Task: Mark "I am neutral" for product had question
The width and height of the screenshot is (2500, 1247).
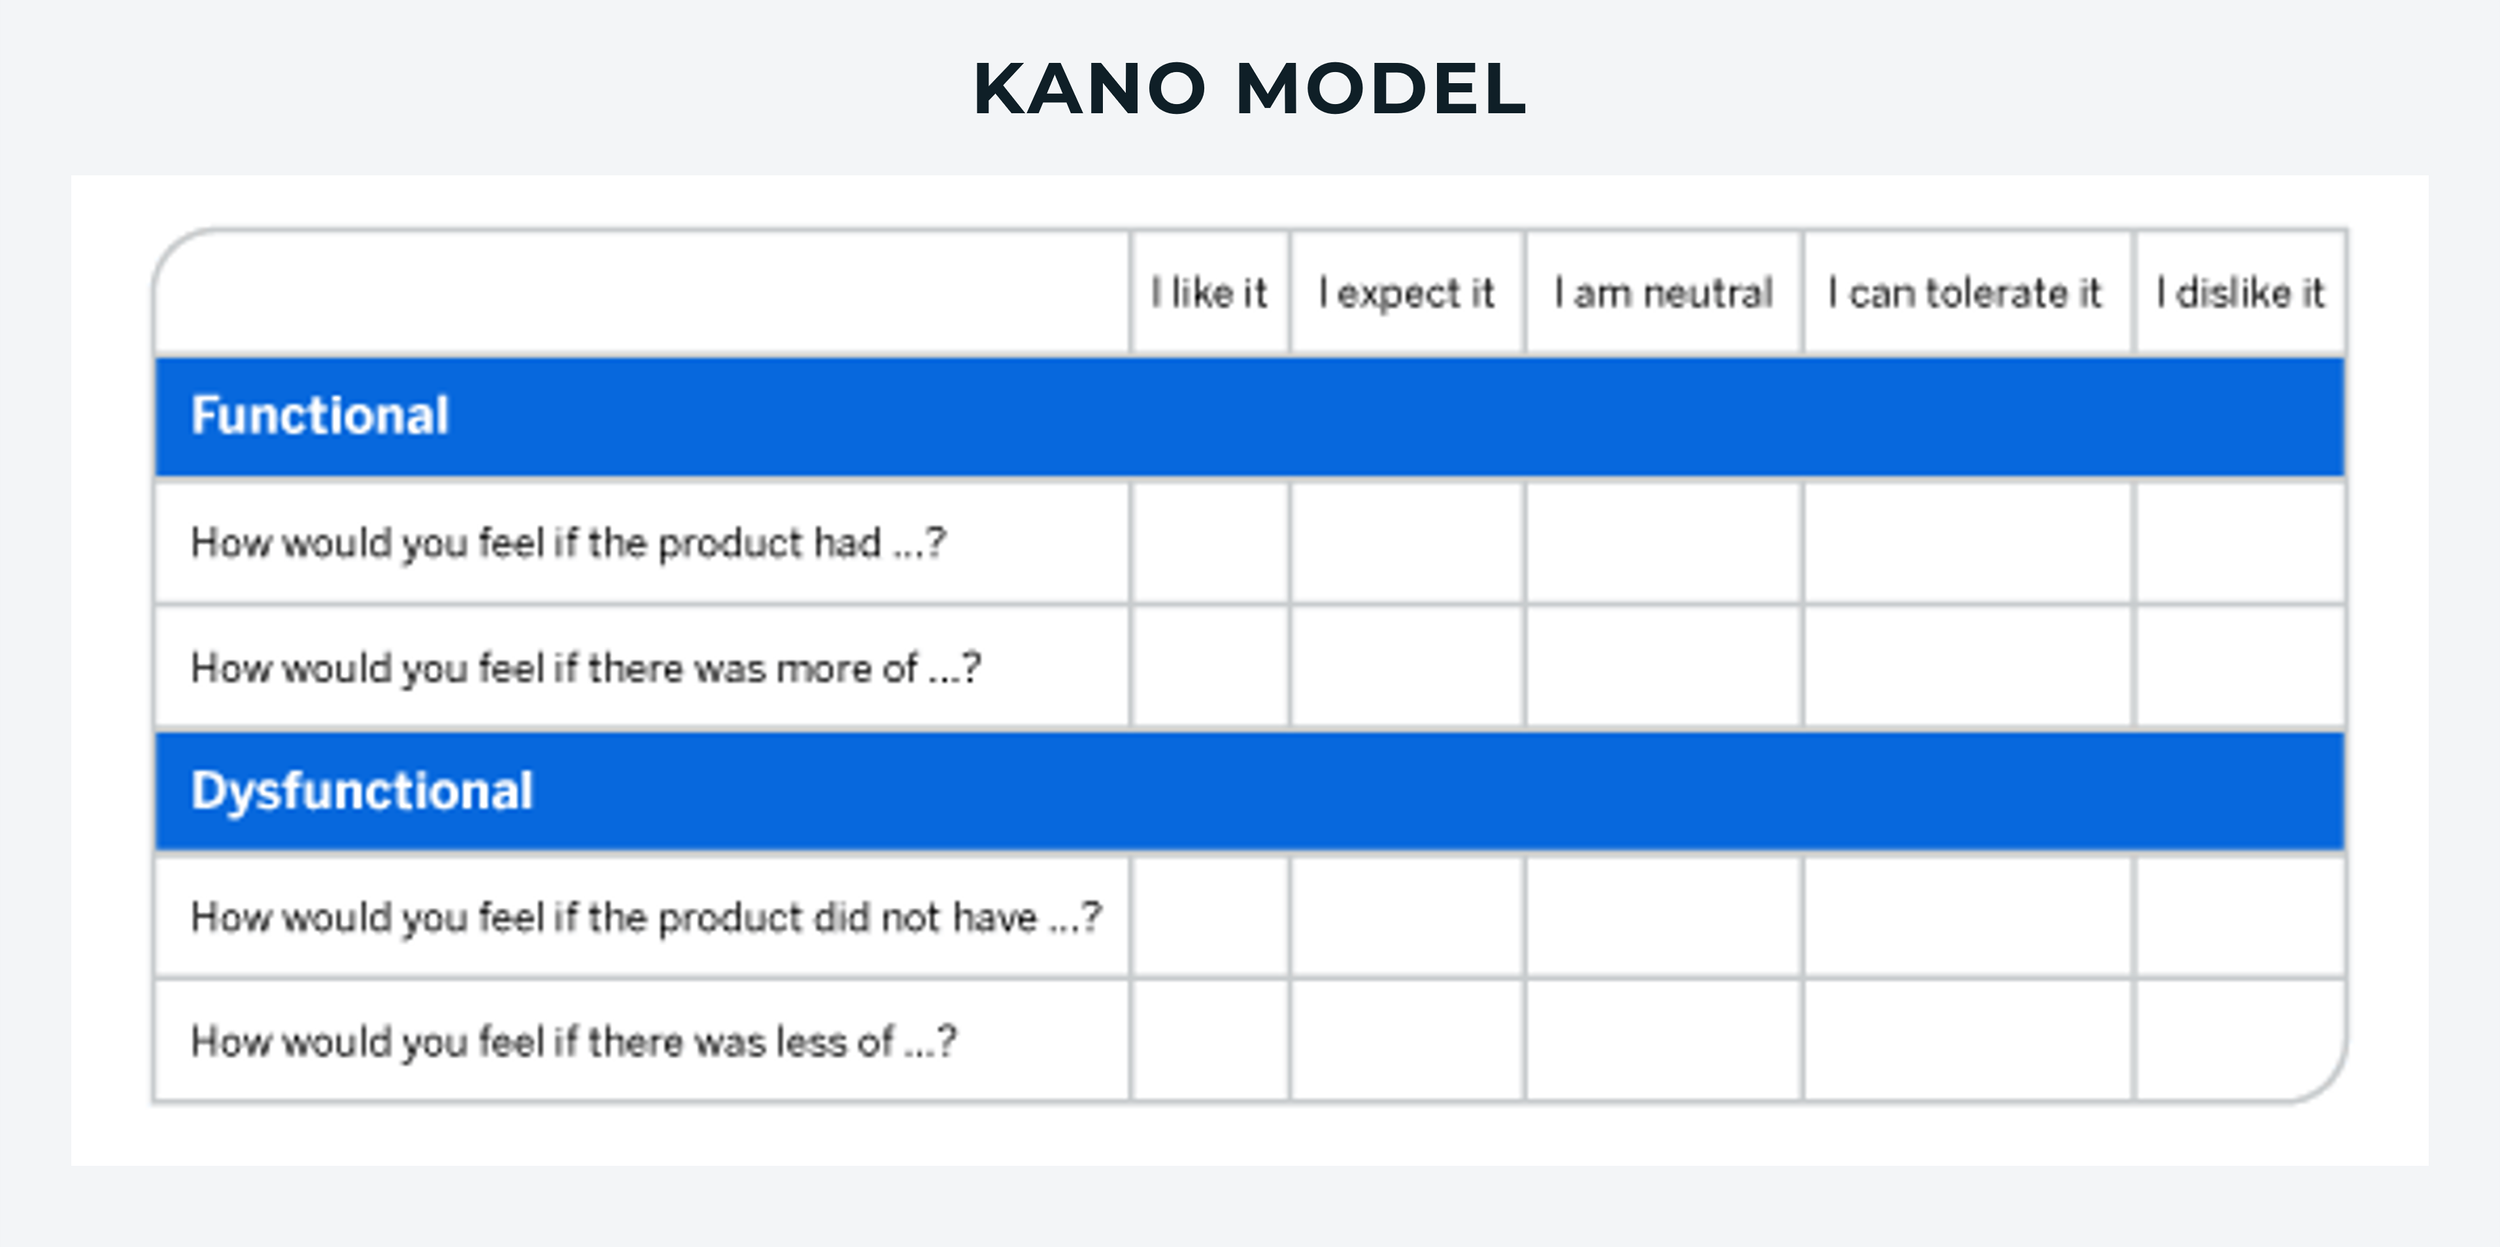Action: point(1664,543)
